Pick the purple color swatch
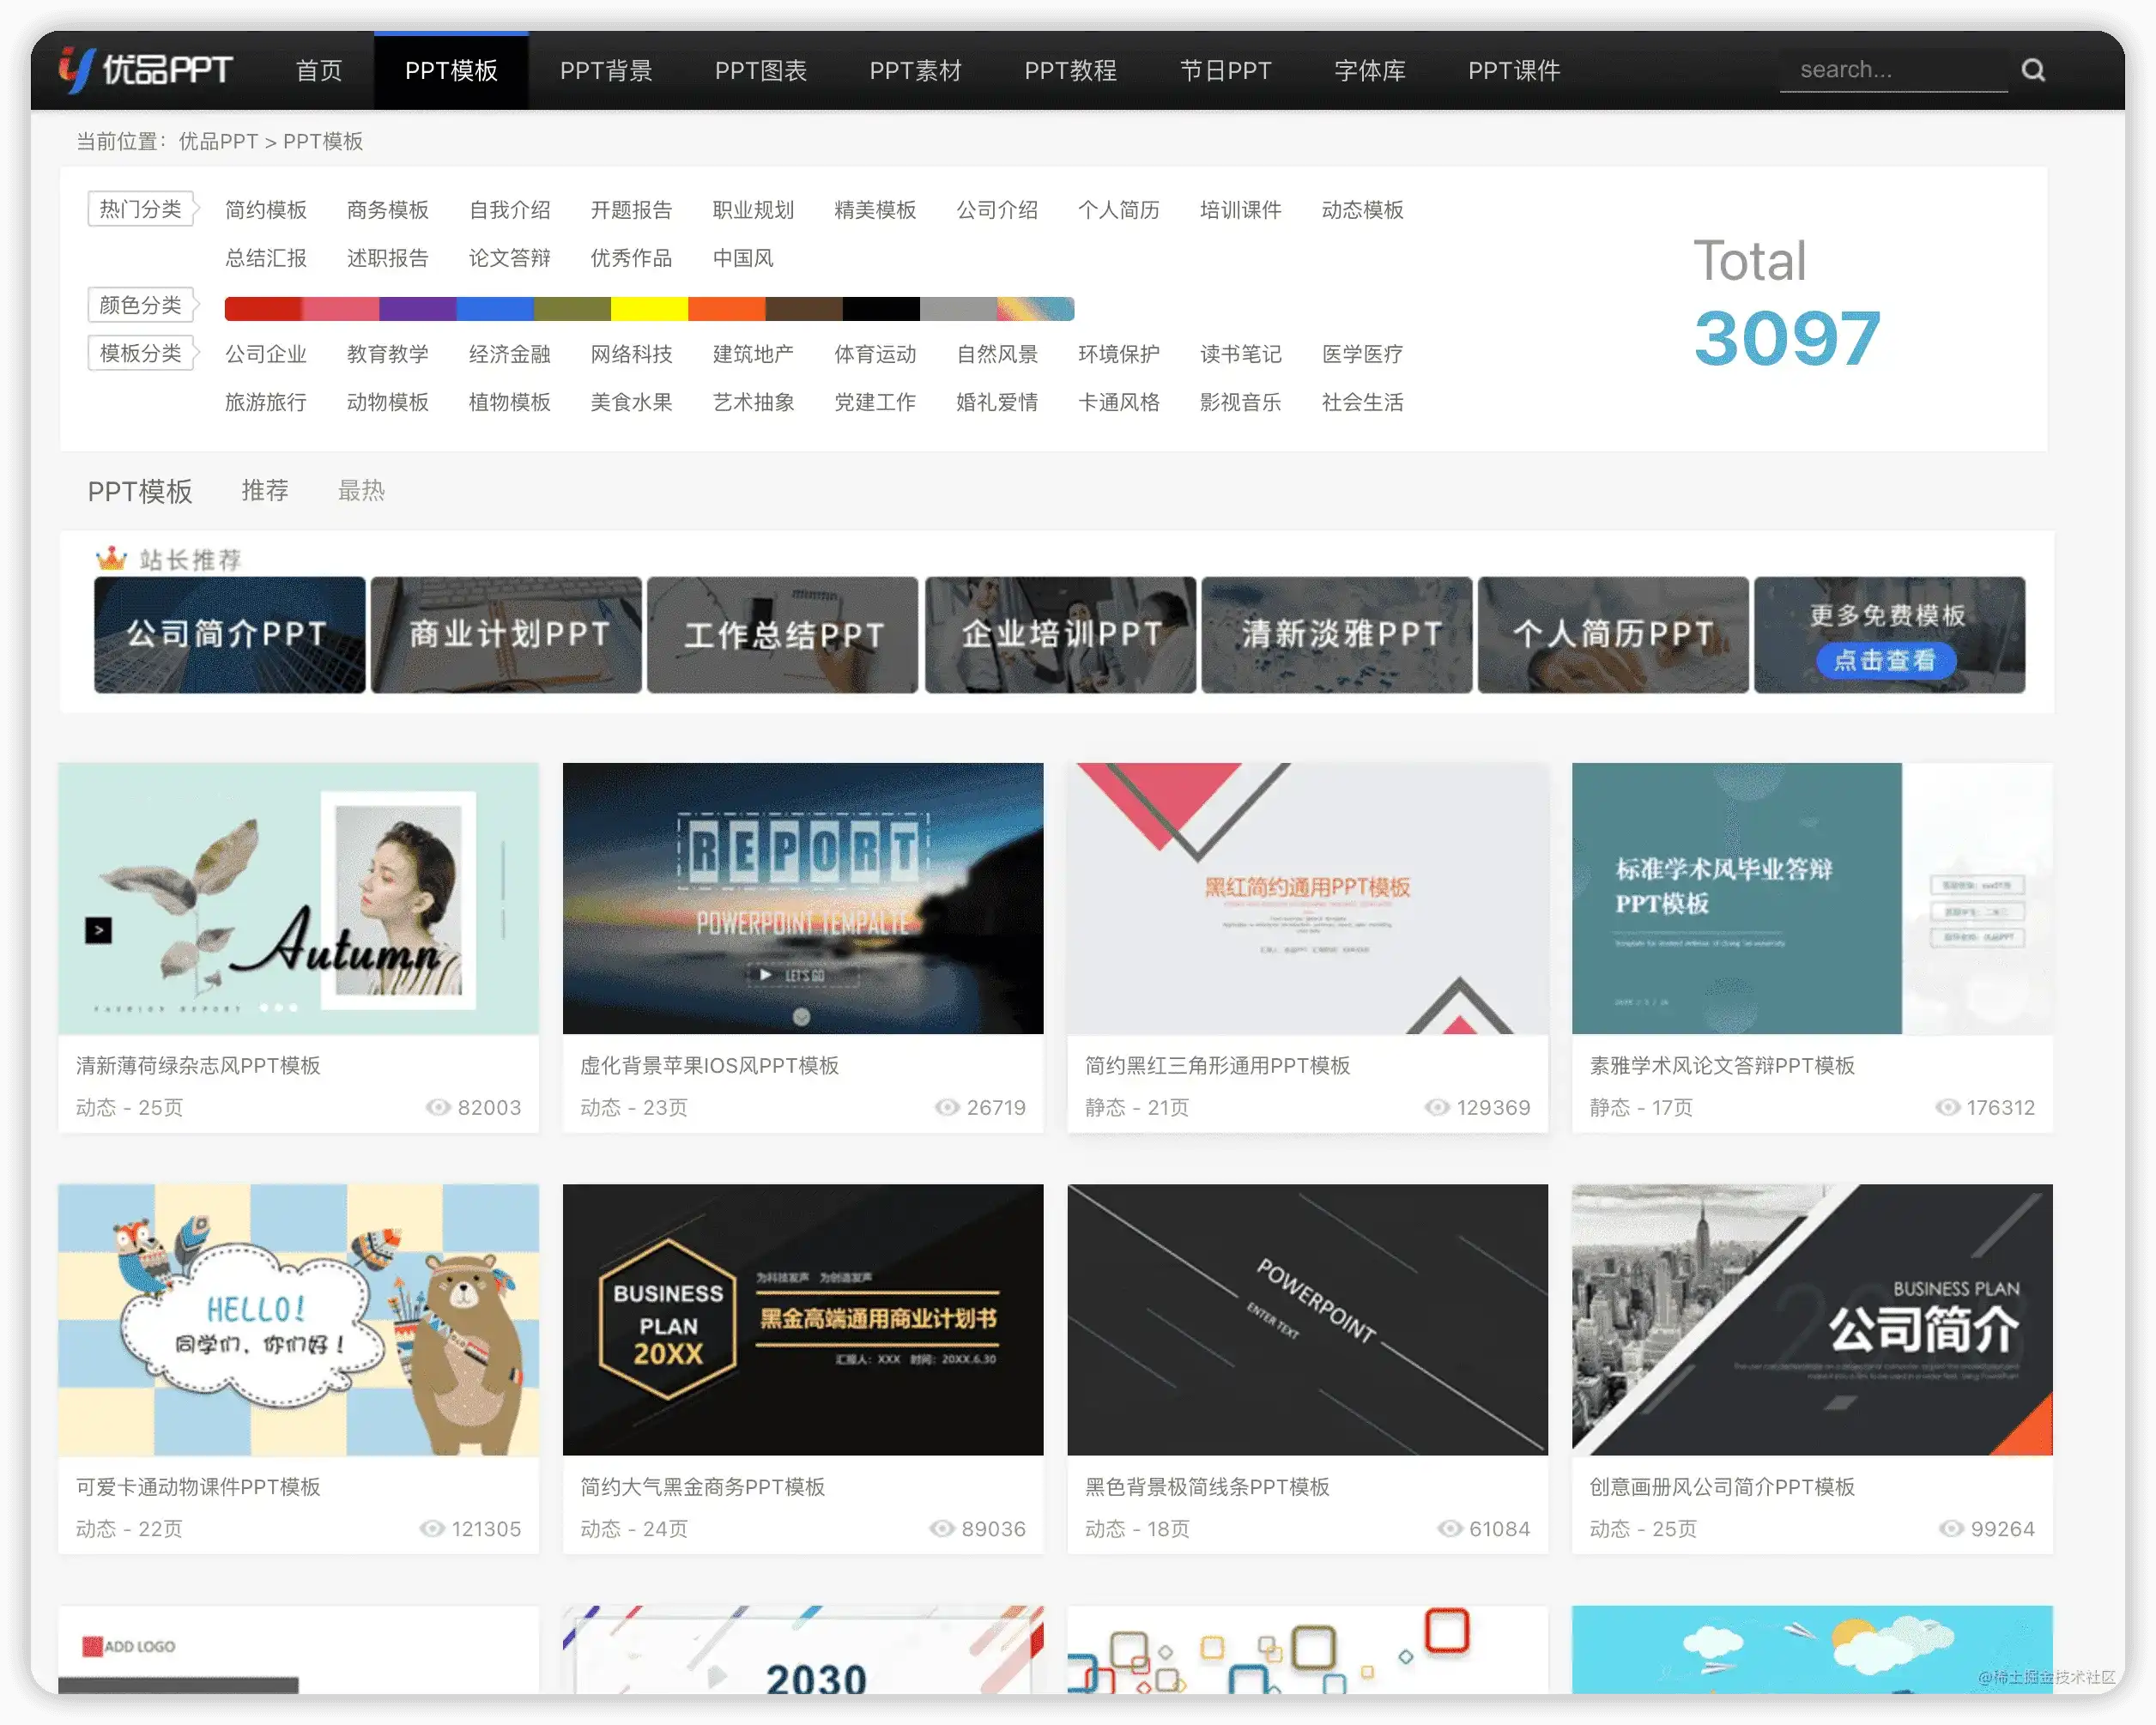 [x=417, y=308]
